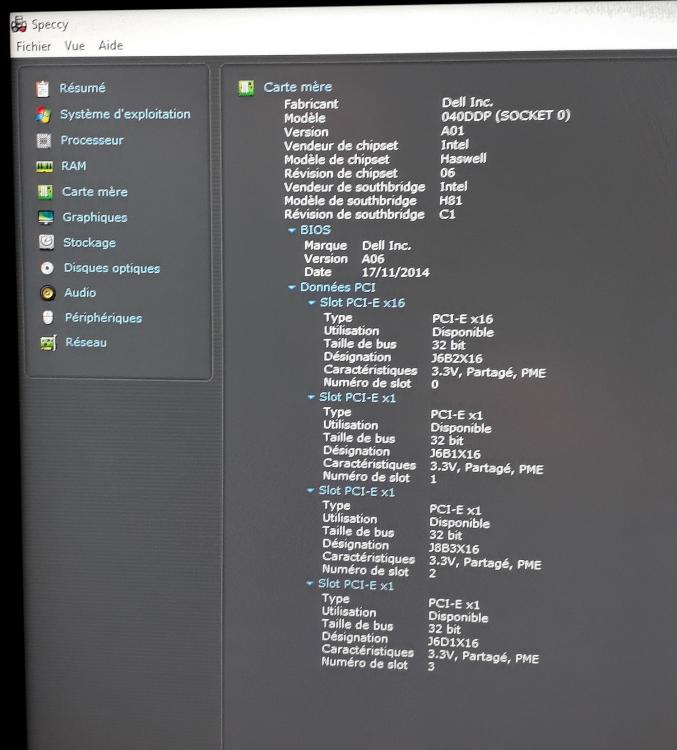Click the model value 040DDP (SOCKET 0)

coord(506,116)
